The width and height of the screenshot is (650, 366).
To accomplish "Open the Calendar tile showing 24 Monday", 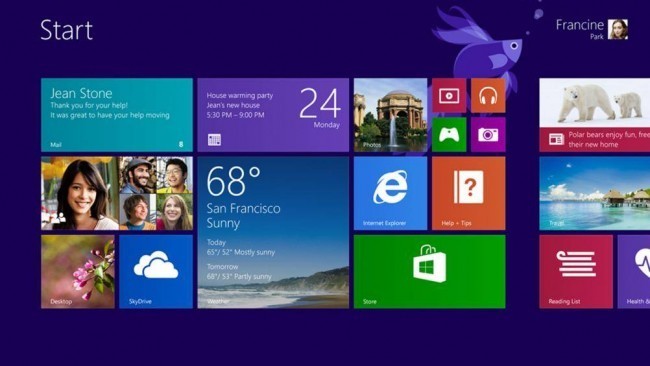I will pyautogui.click(x=273, y=115).
